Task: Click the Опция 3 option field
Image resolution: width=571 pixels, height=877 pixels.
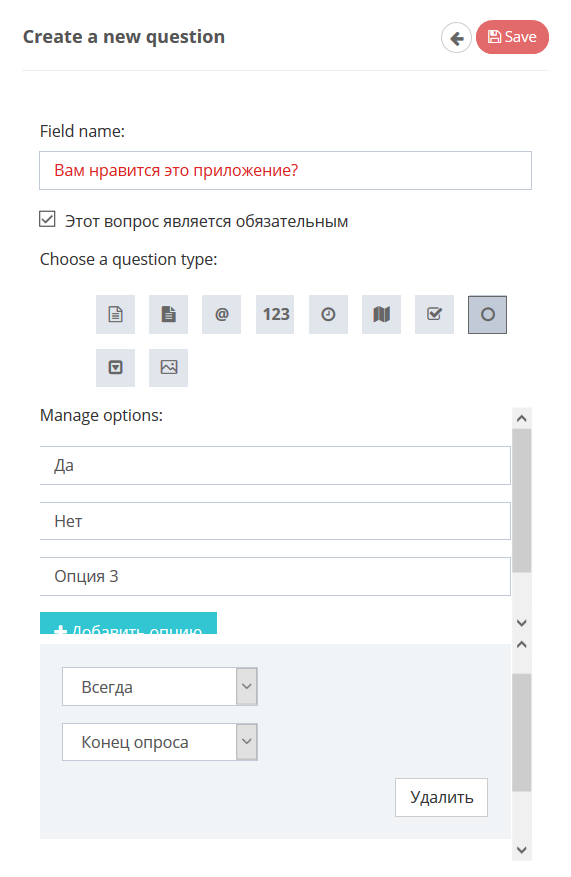Action: pos(275,576)
